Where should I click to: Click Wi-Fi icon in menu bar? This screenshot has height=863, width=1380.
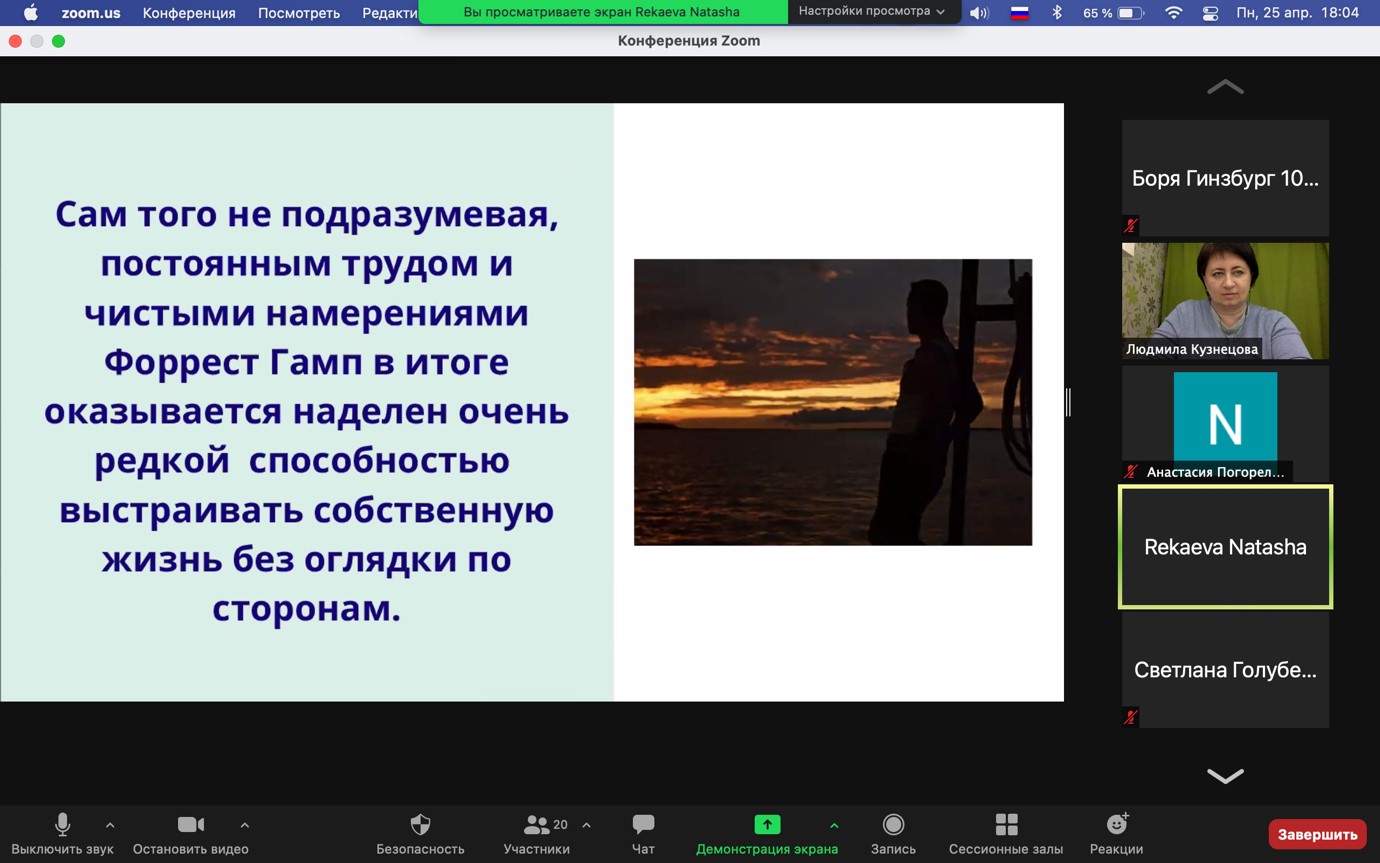pyautogui.click(x=1174, y=13)
